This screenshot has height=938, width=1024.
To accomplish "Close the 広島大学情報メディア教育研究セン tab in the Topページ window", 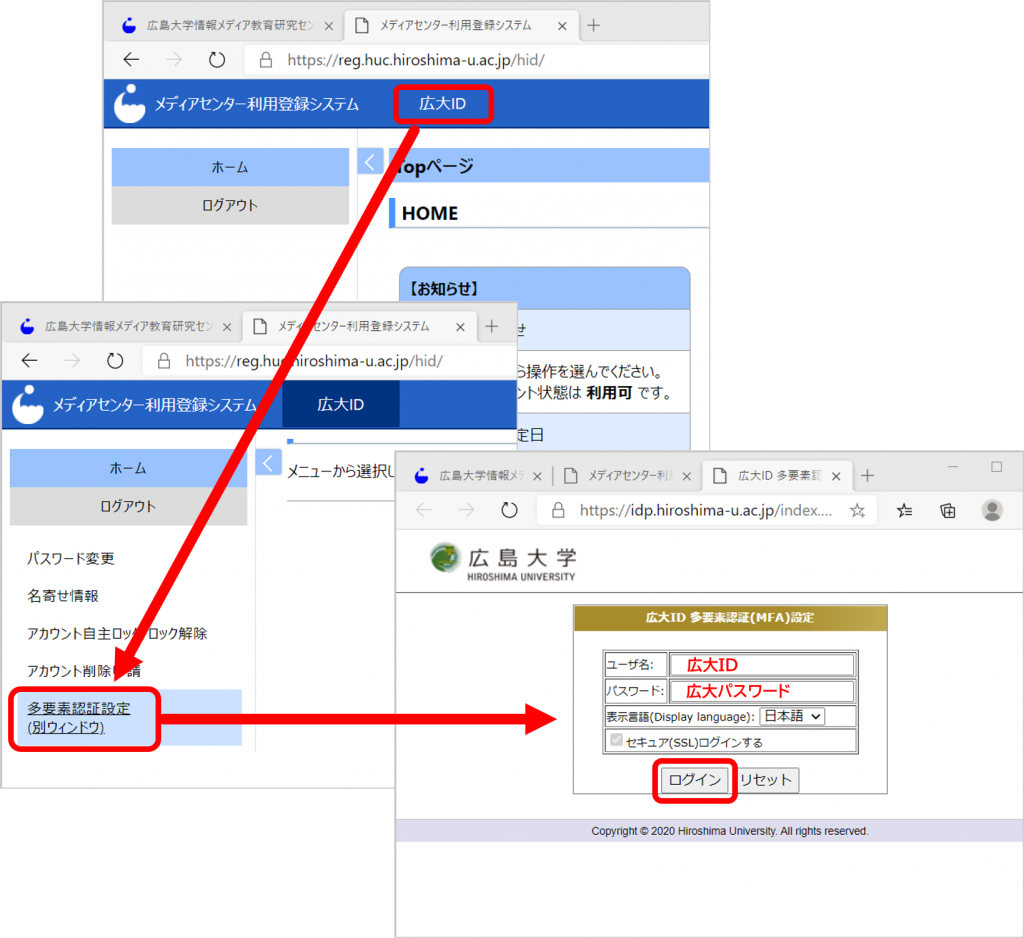I will pos(328,26).
